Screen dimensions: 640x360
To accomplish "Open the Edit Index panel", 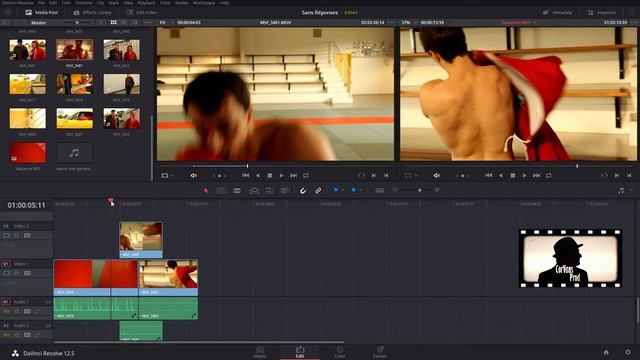I will 142,13.
